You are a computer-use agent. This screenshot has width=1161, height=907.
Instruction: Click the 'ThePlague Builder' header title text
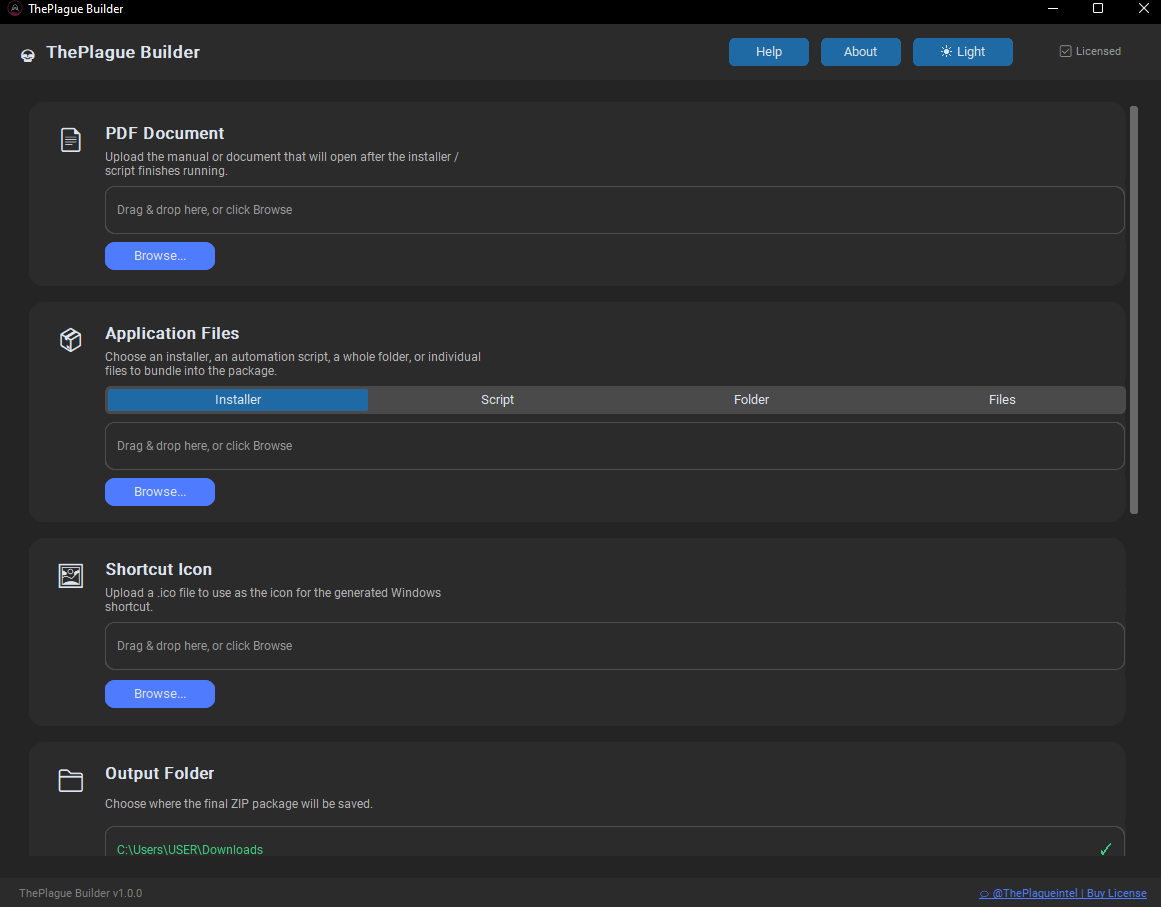(x=123, y=52)
